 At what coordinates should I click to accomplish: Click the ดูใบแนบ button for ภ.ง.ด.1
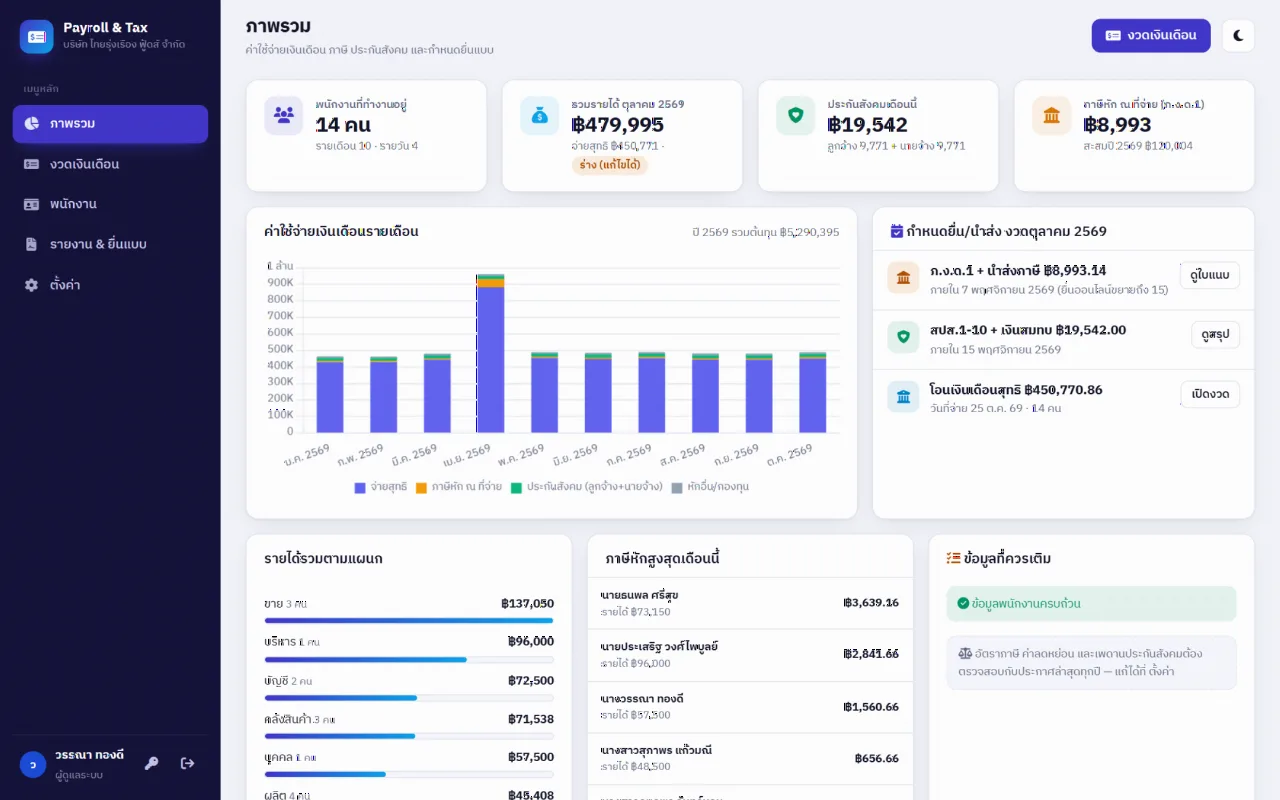pos(1210,275)
